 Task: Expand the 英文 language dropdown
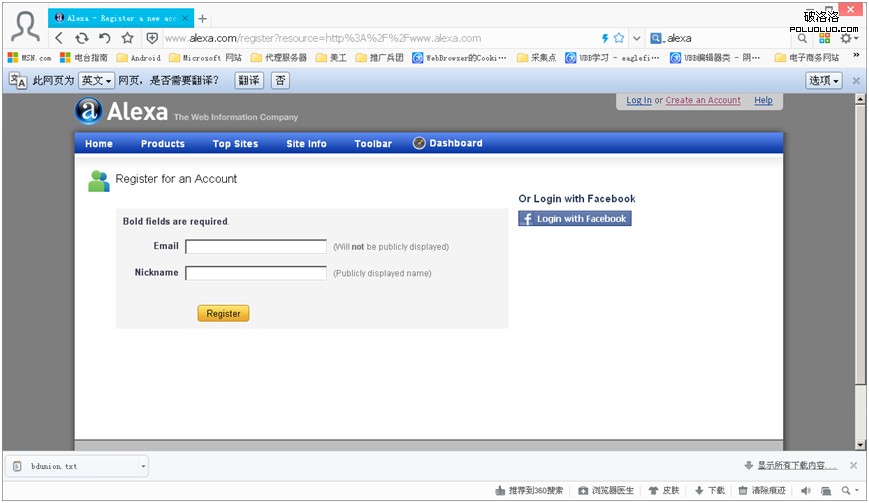(x=96, y=81)
